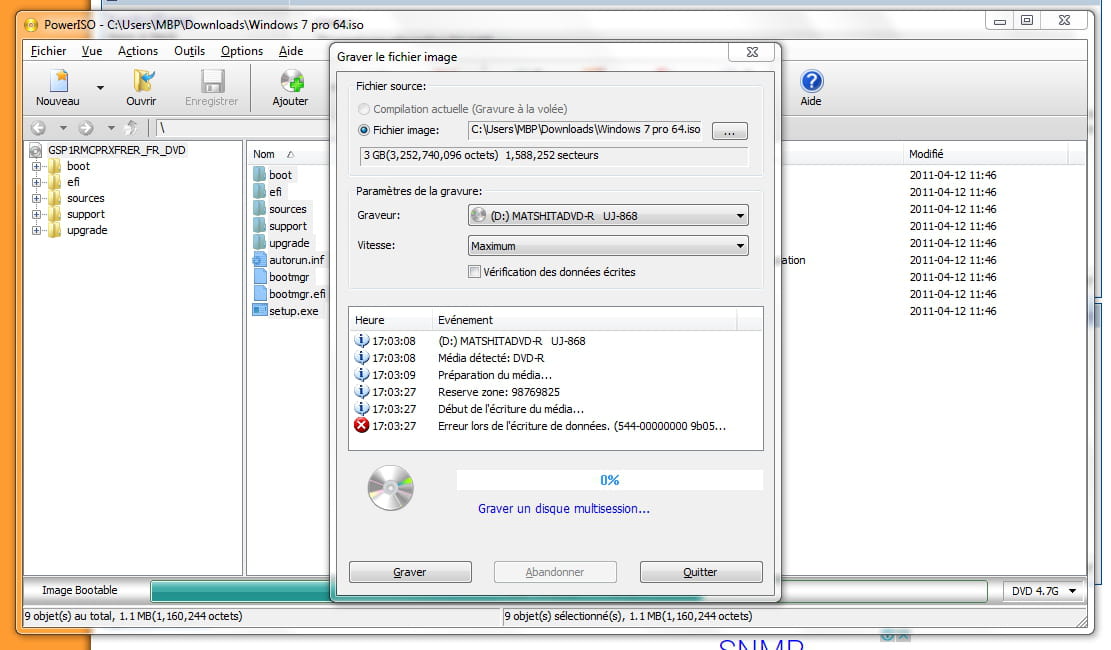
Task: Select the Erreur lors de l'écriture log entry
Action: (x=556, y=426)
